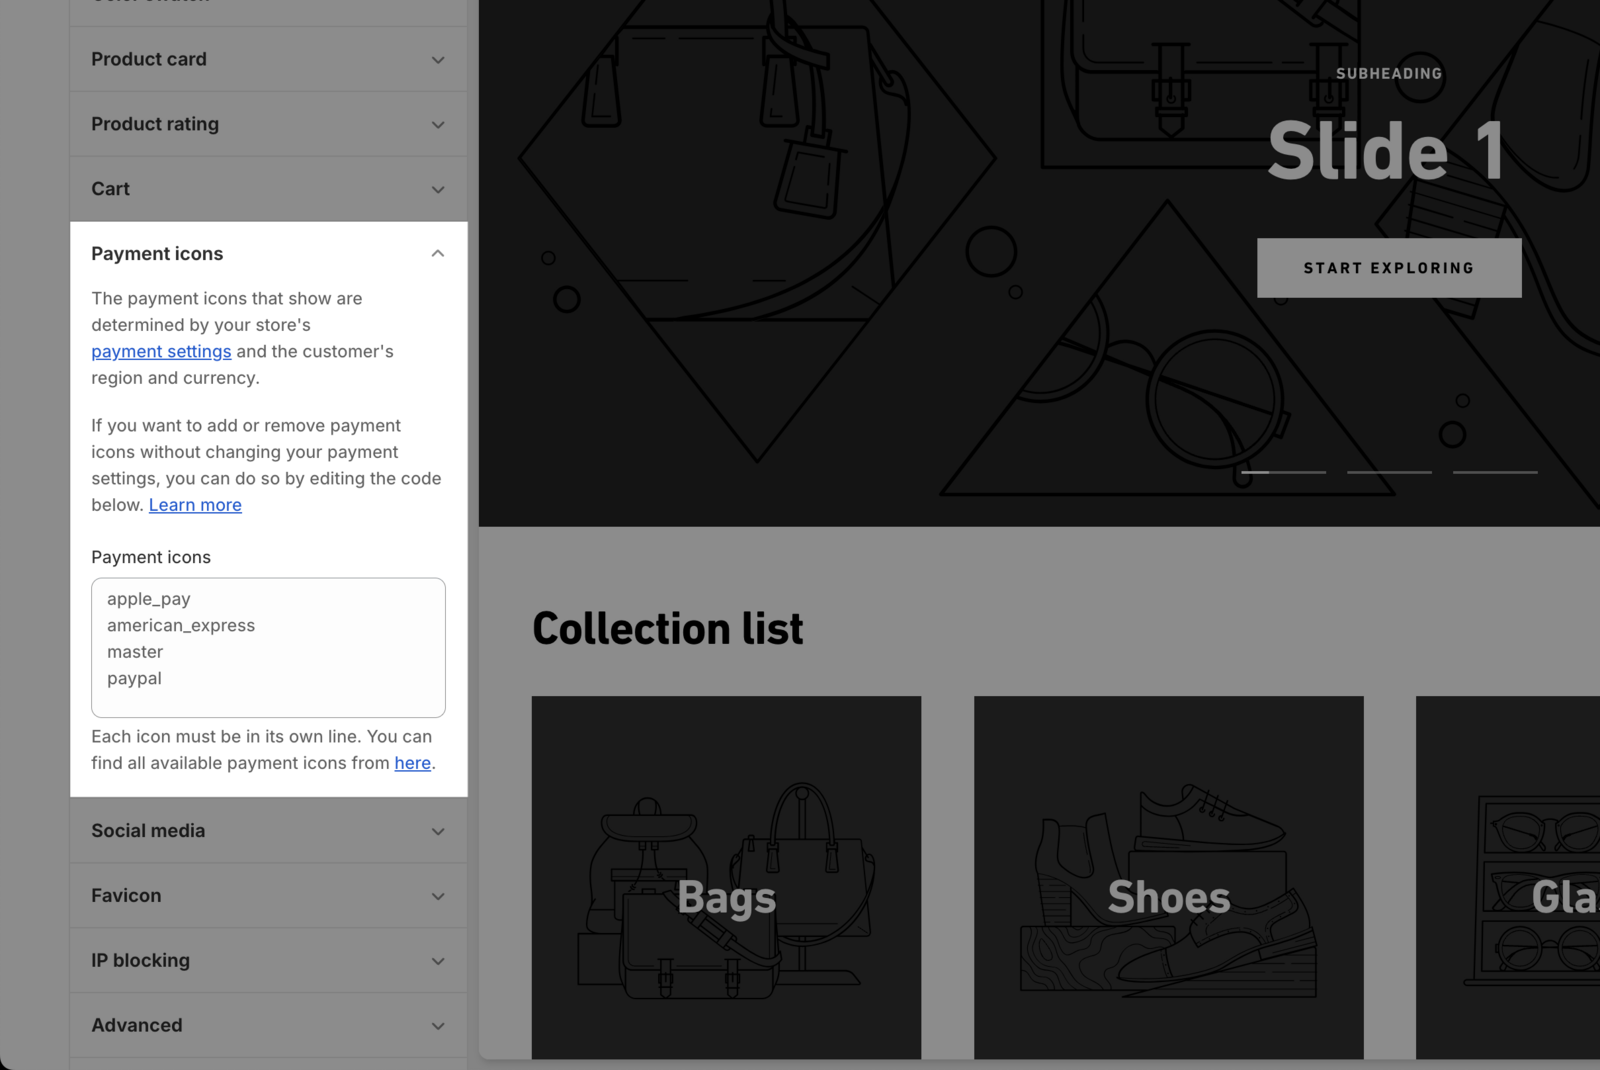Open the 'here' payment icons link
The height and width of the screenshot is (1070, 1600).
(x=412, y=763)
